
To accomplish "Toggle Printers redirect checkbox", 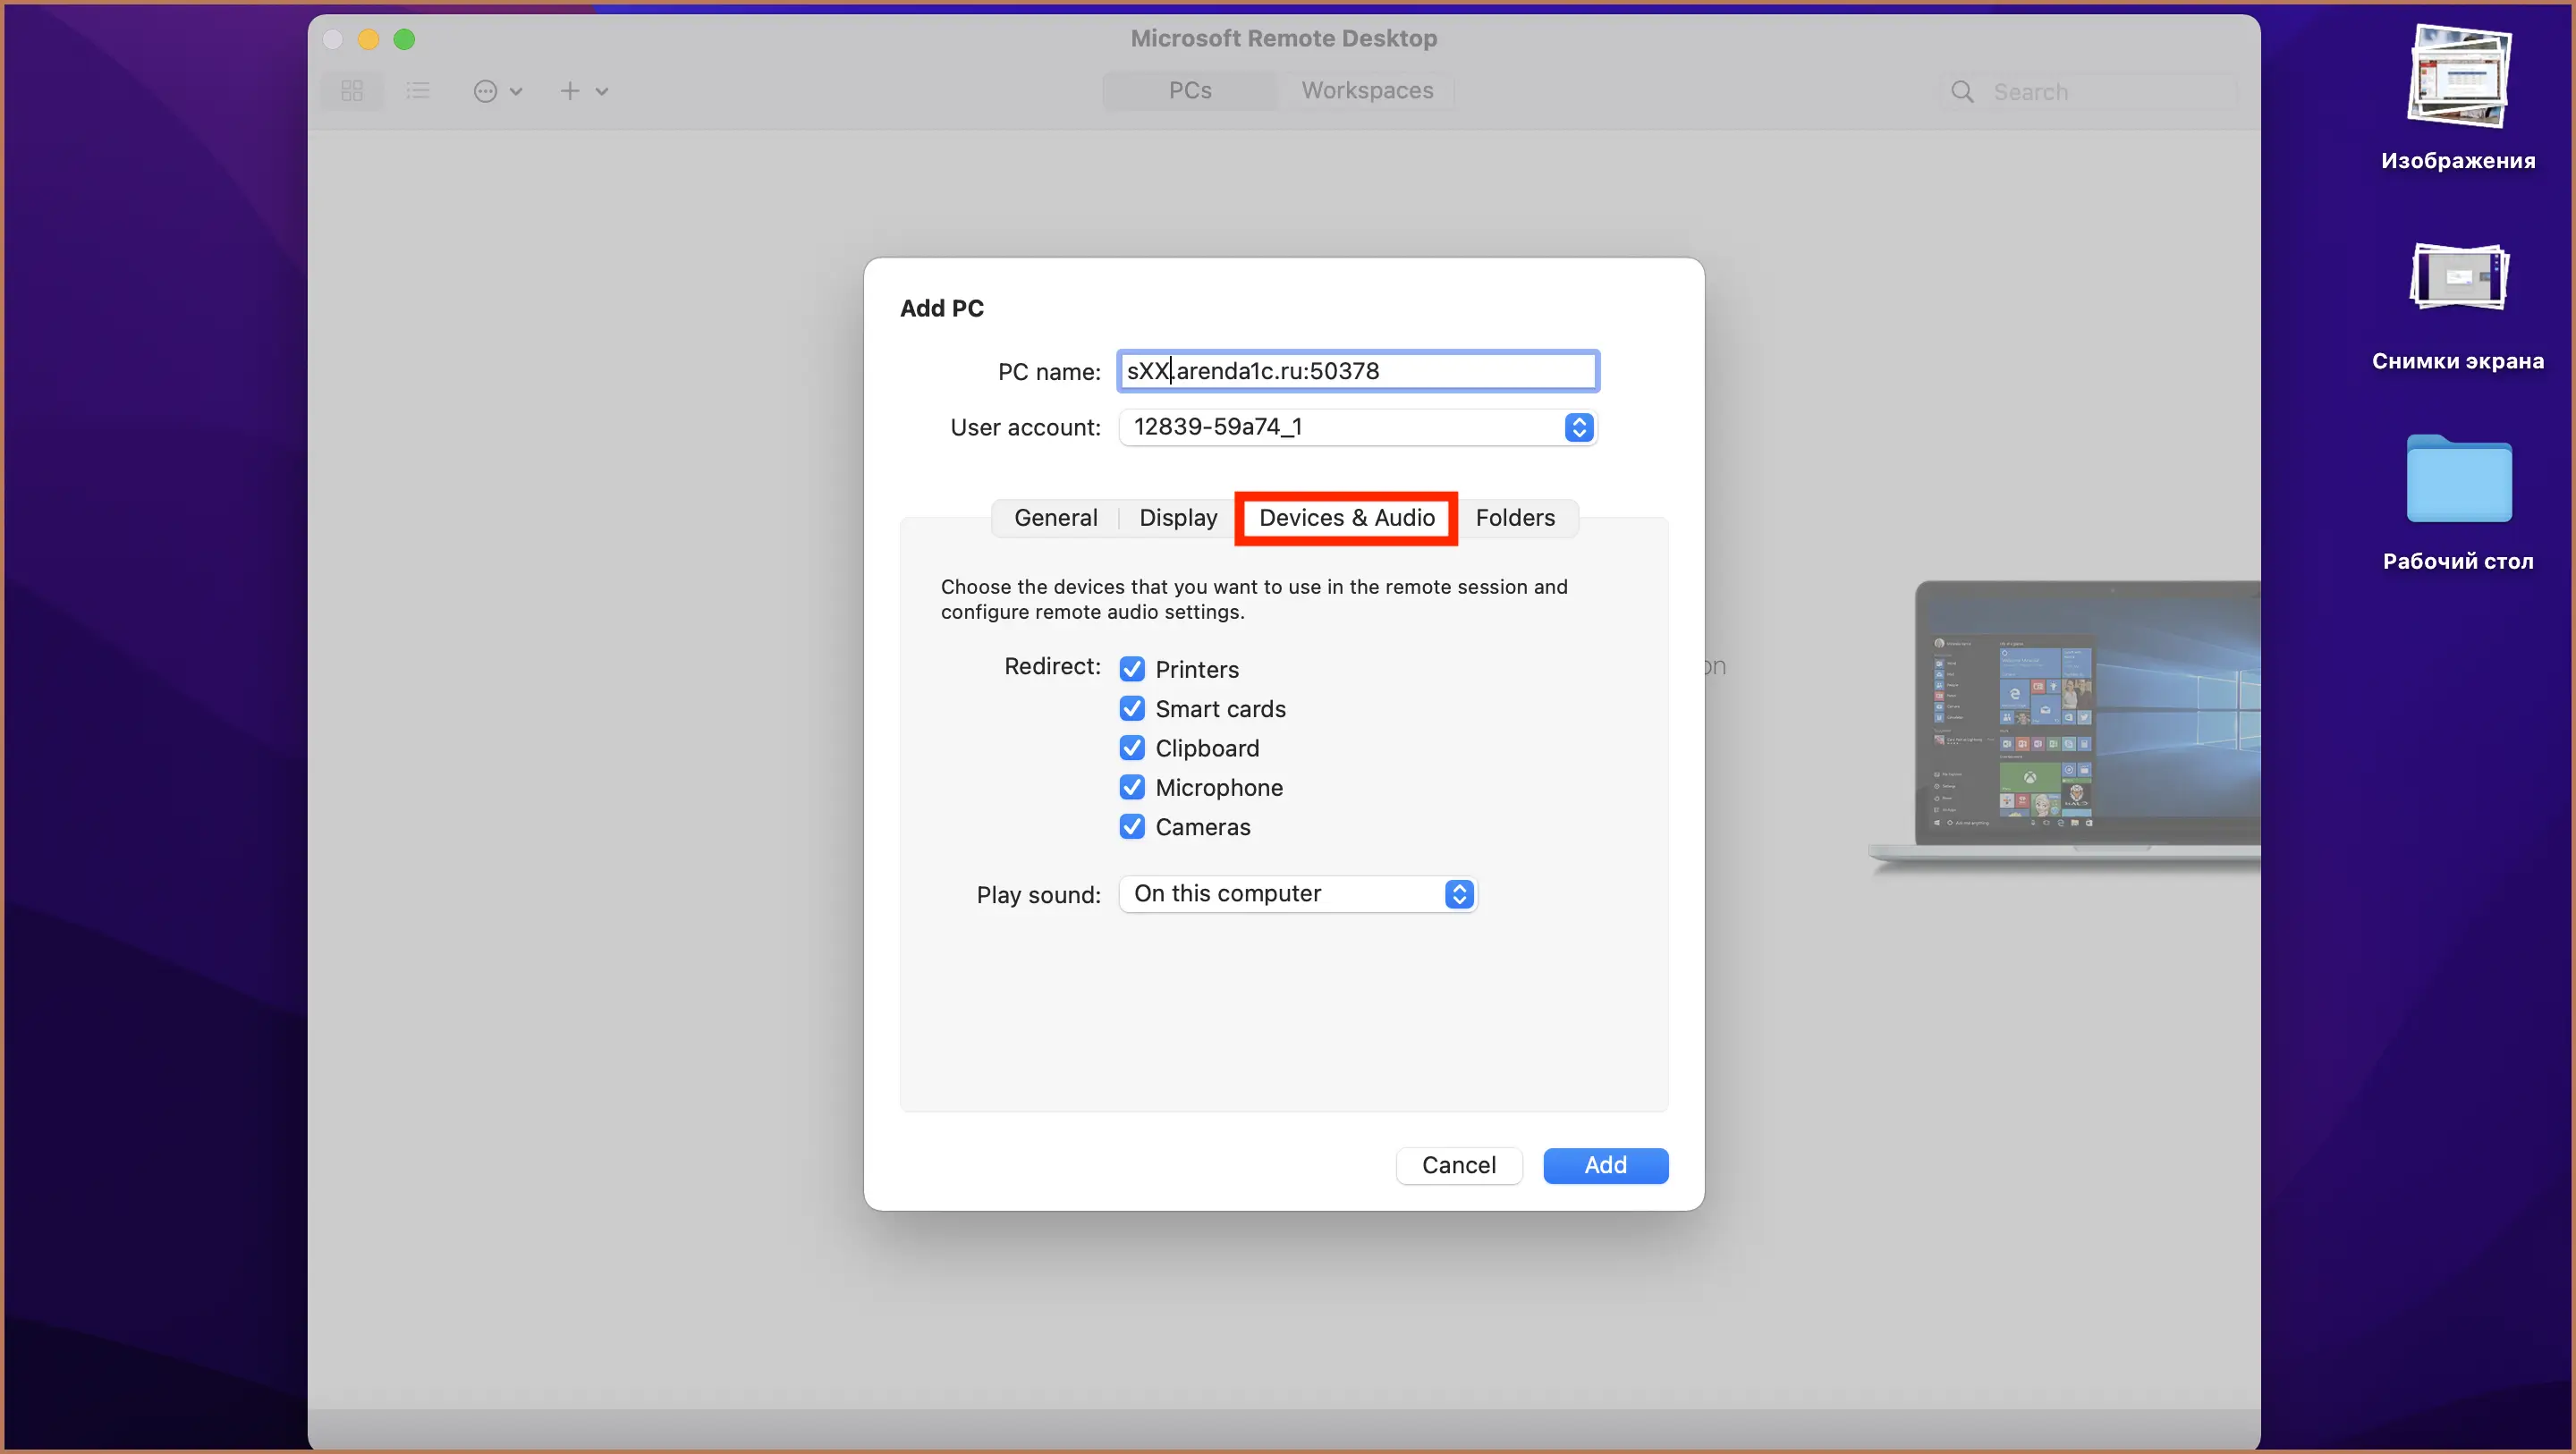I will [1132, 669].
